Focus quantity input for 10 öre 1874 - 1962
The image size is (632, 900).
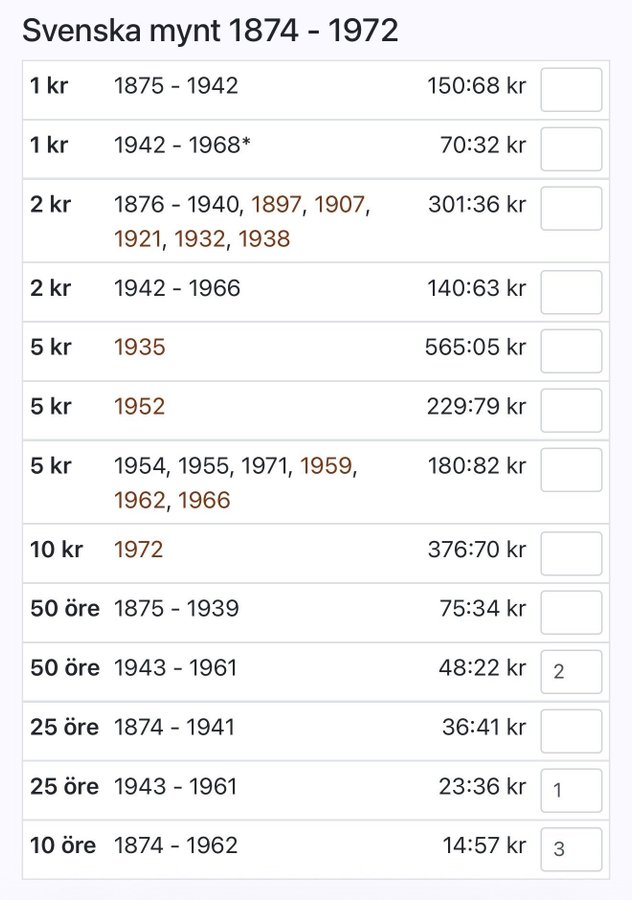(571, 849)
